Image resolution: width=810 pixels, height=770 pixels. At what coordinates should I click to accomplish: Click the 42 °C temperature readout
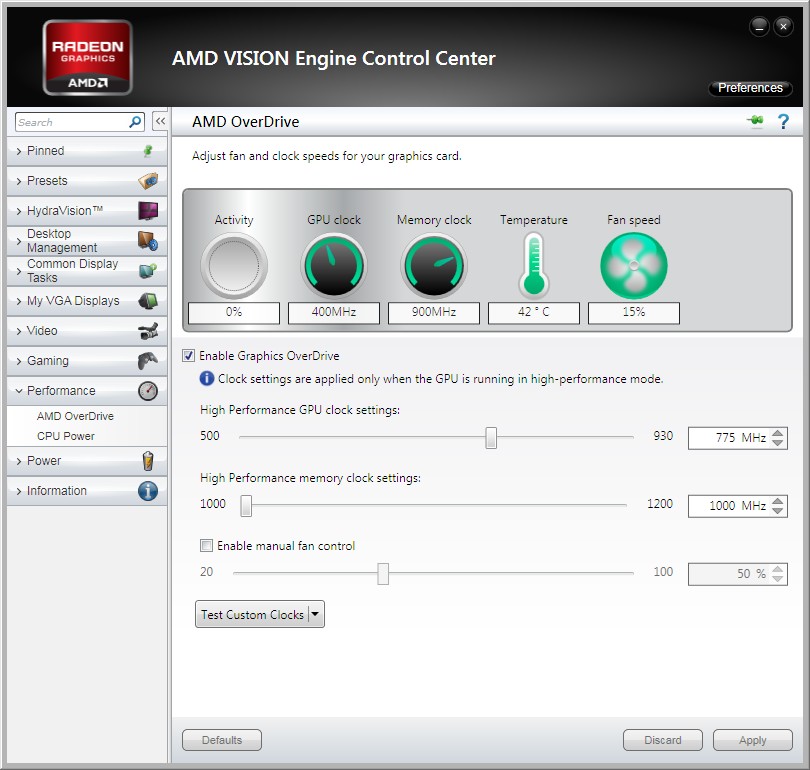[534, 312]
